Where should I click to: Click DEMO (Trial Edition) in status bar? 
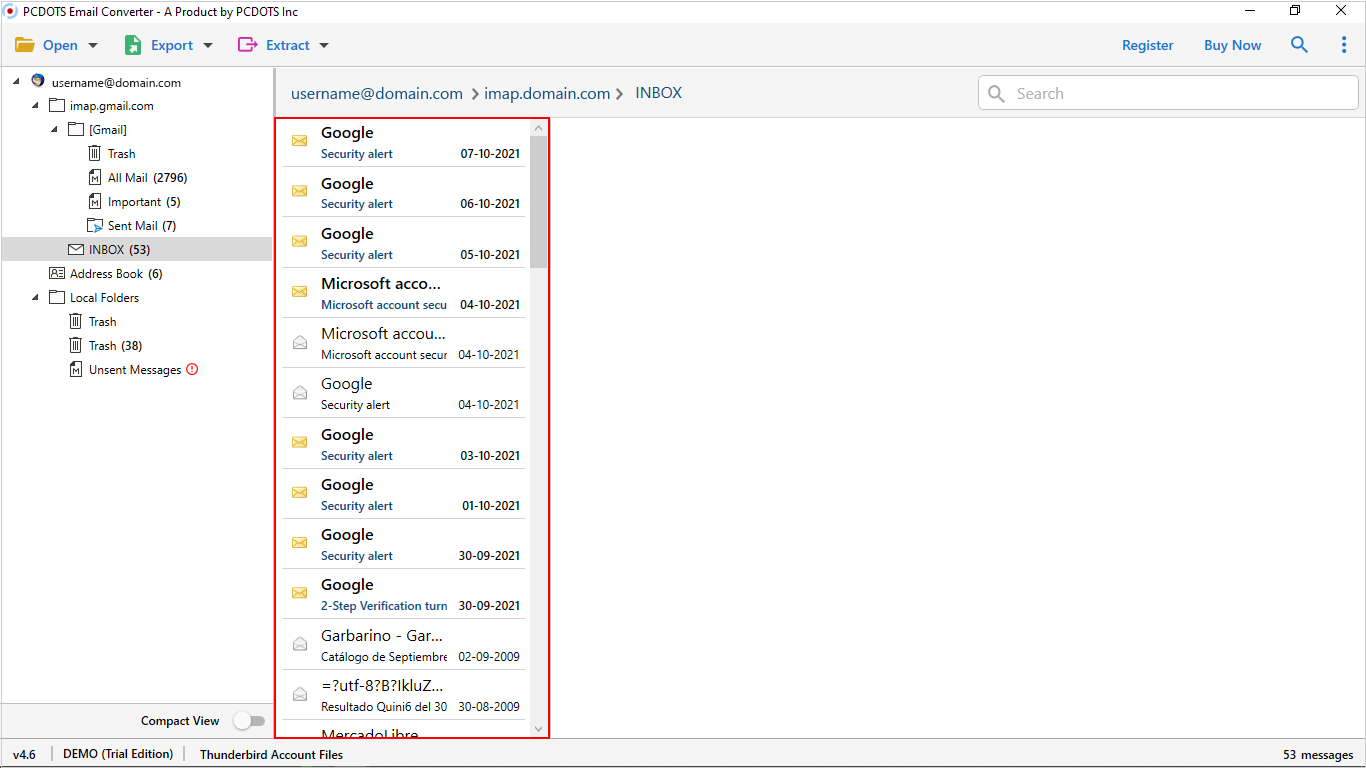pos(118,754)
